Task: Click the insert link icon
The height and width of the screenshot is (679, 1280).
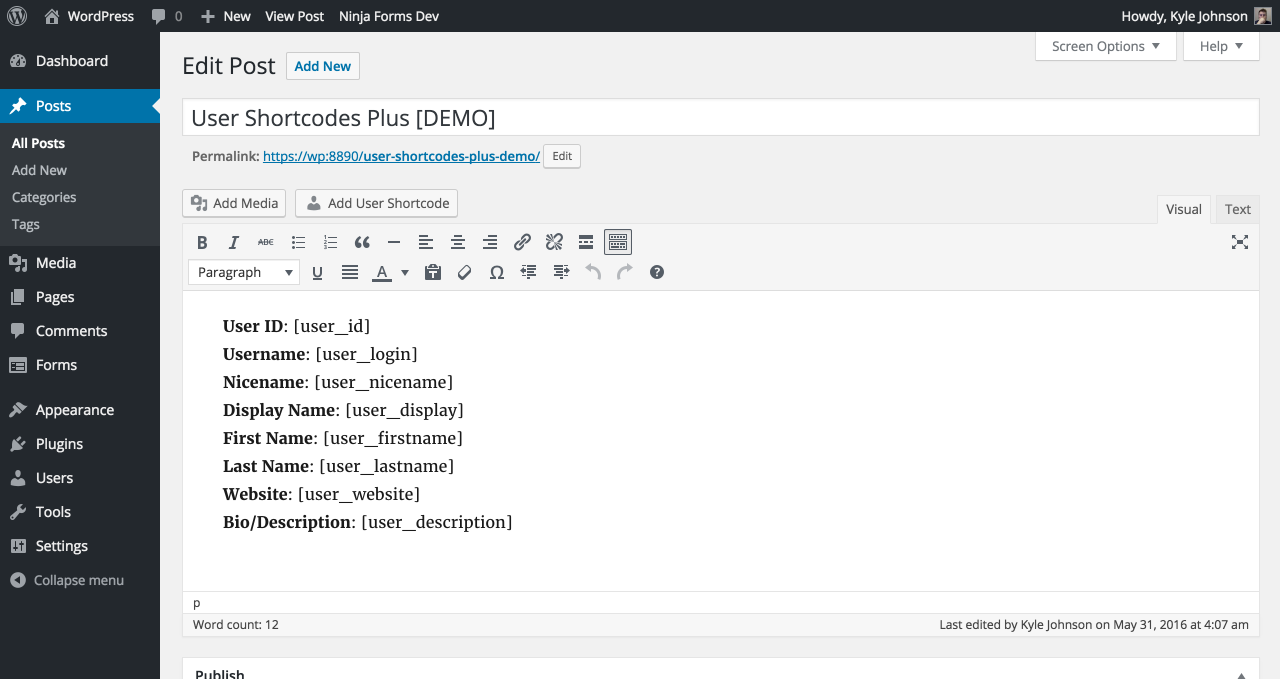Action: pos(522,242)
